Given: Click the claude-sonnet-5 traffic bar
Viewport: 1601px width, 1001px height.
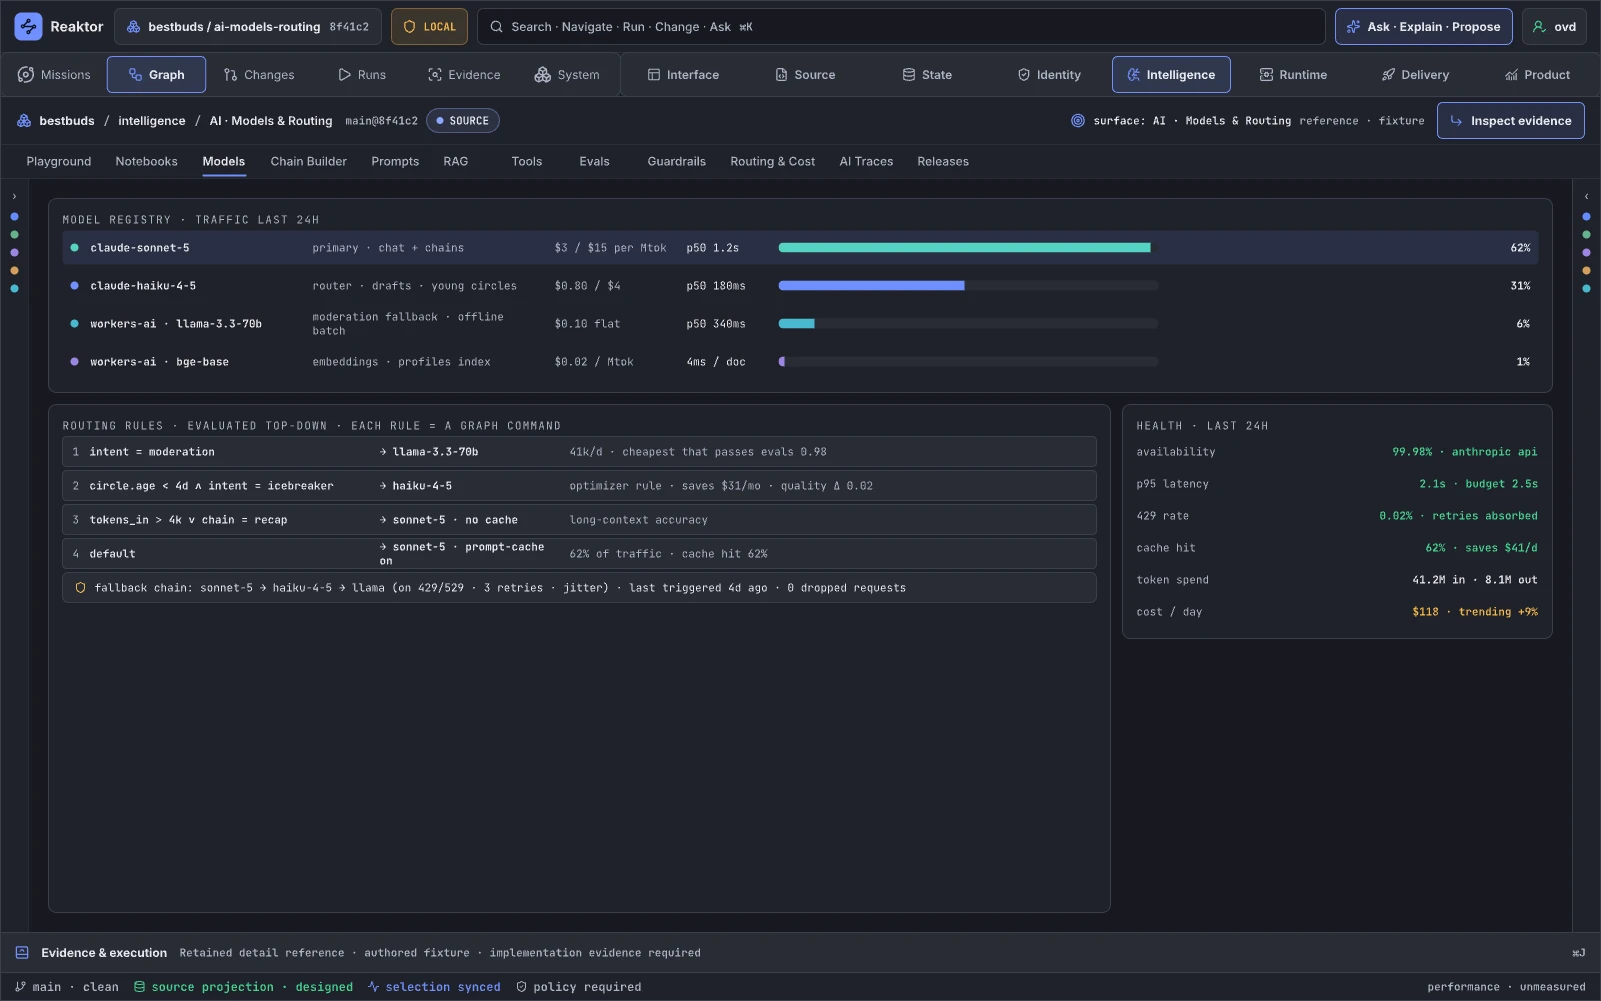Looking at the screenshot, I should (x=968, y=248).
